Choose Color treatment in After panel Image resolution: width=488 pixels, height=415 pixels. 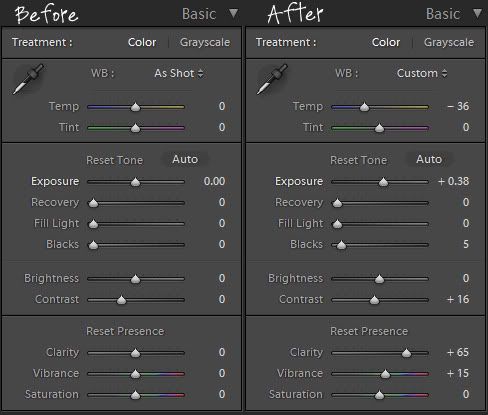(386, 42)
